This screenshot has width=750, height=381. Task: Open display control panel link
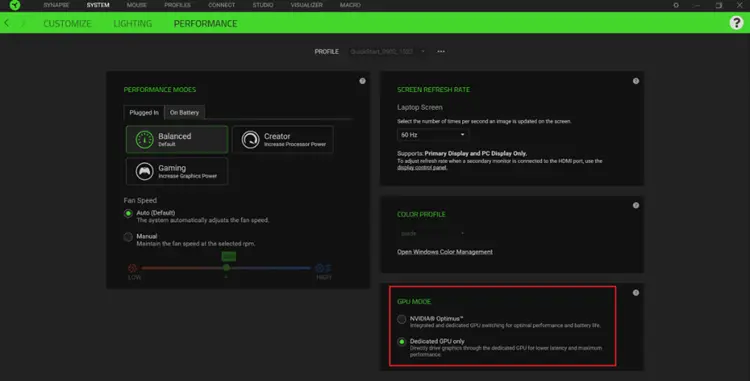coord(422,168)
